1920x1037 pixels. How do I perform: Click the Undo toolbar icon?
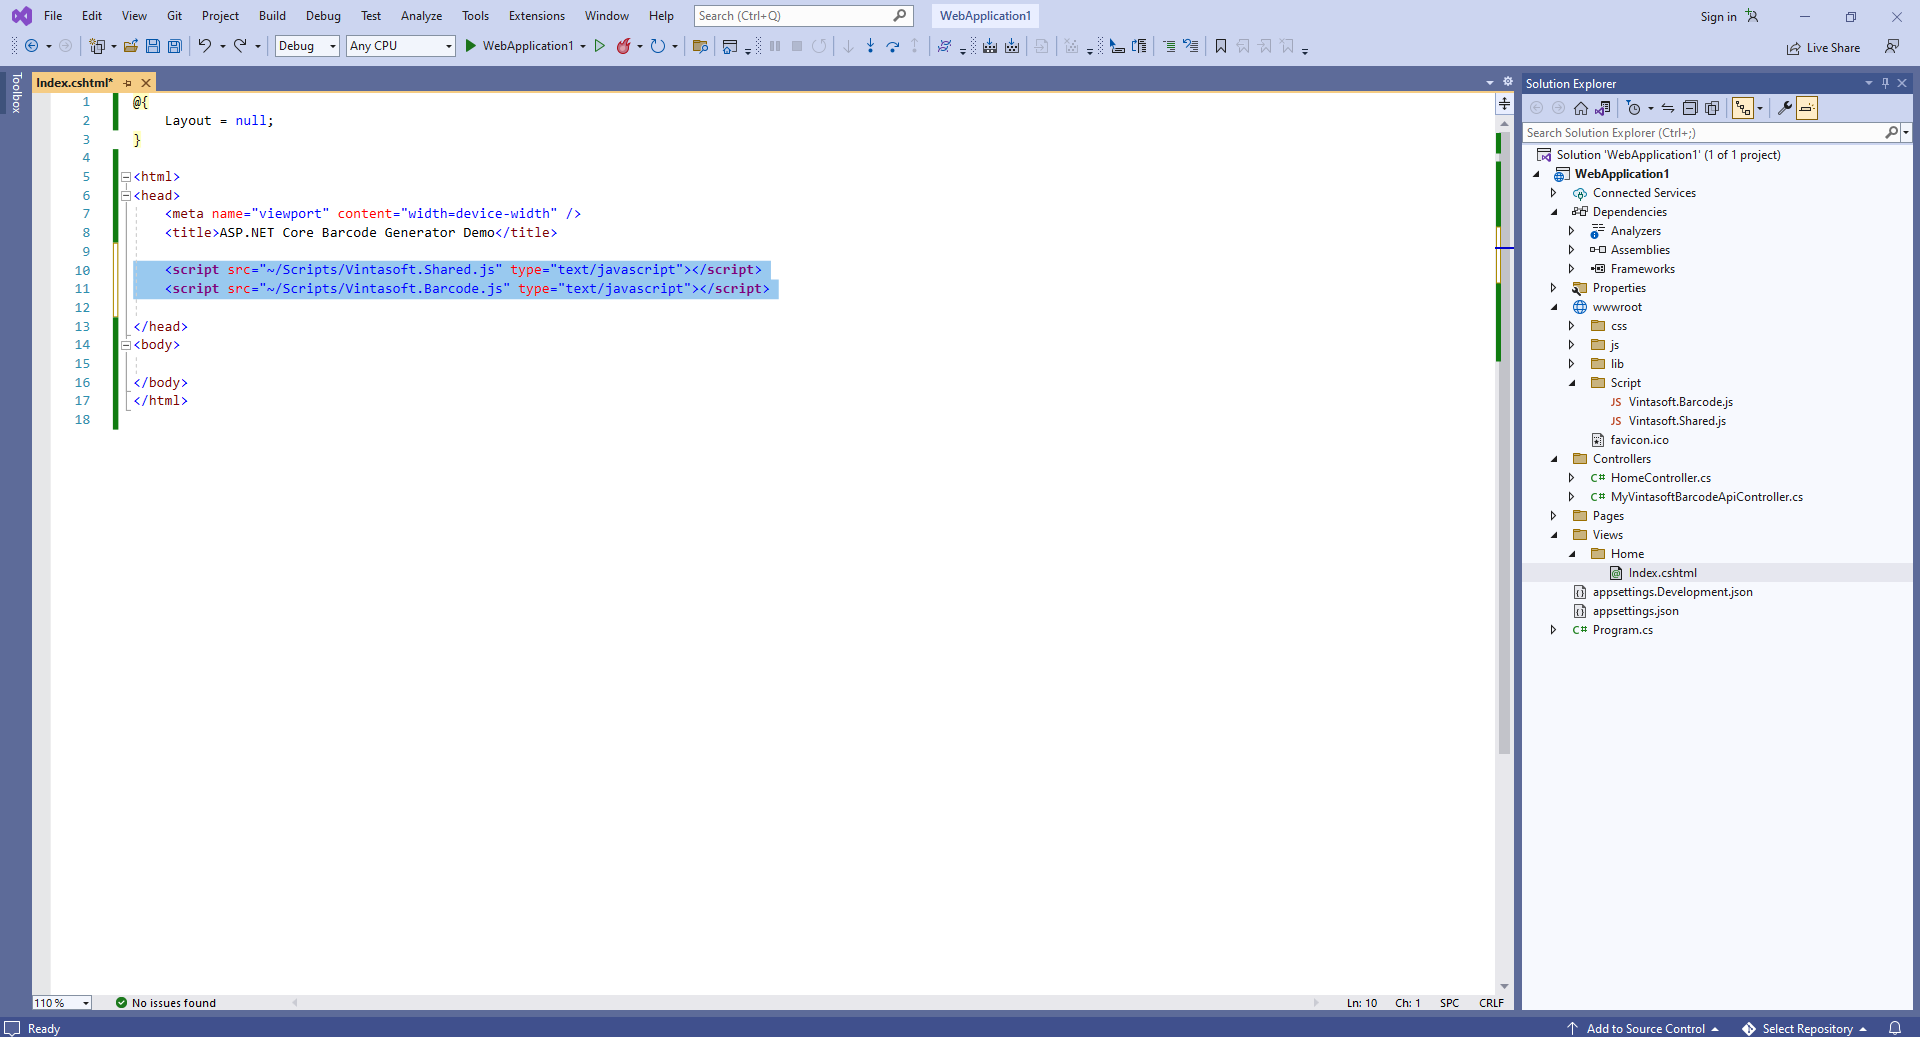point(205,46)
